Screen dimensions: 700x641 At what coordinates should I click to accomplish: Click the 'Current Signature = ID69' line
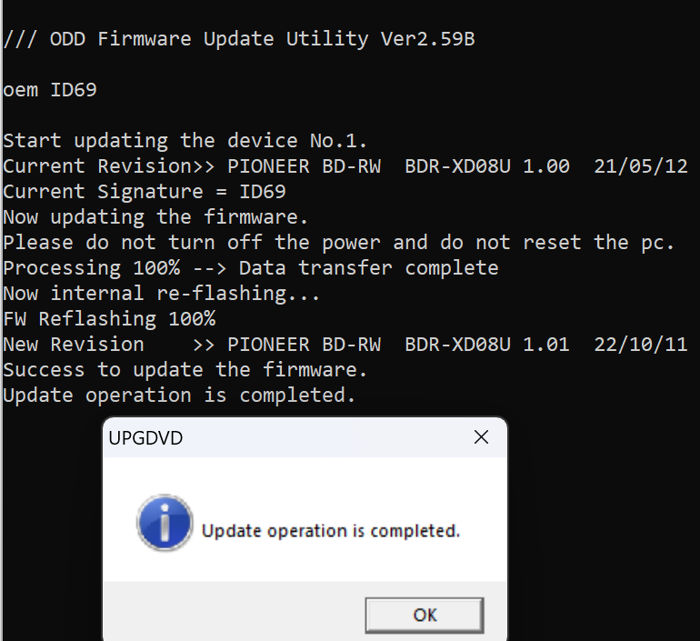click(144, 192)
